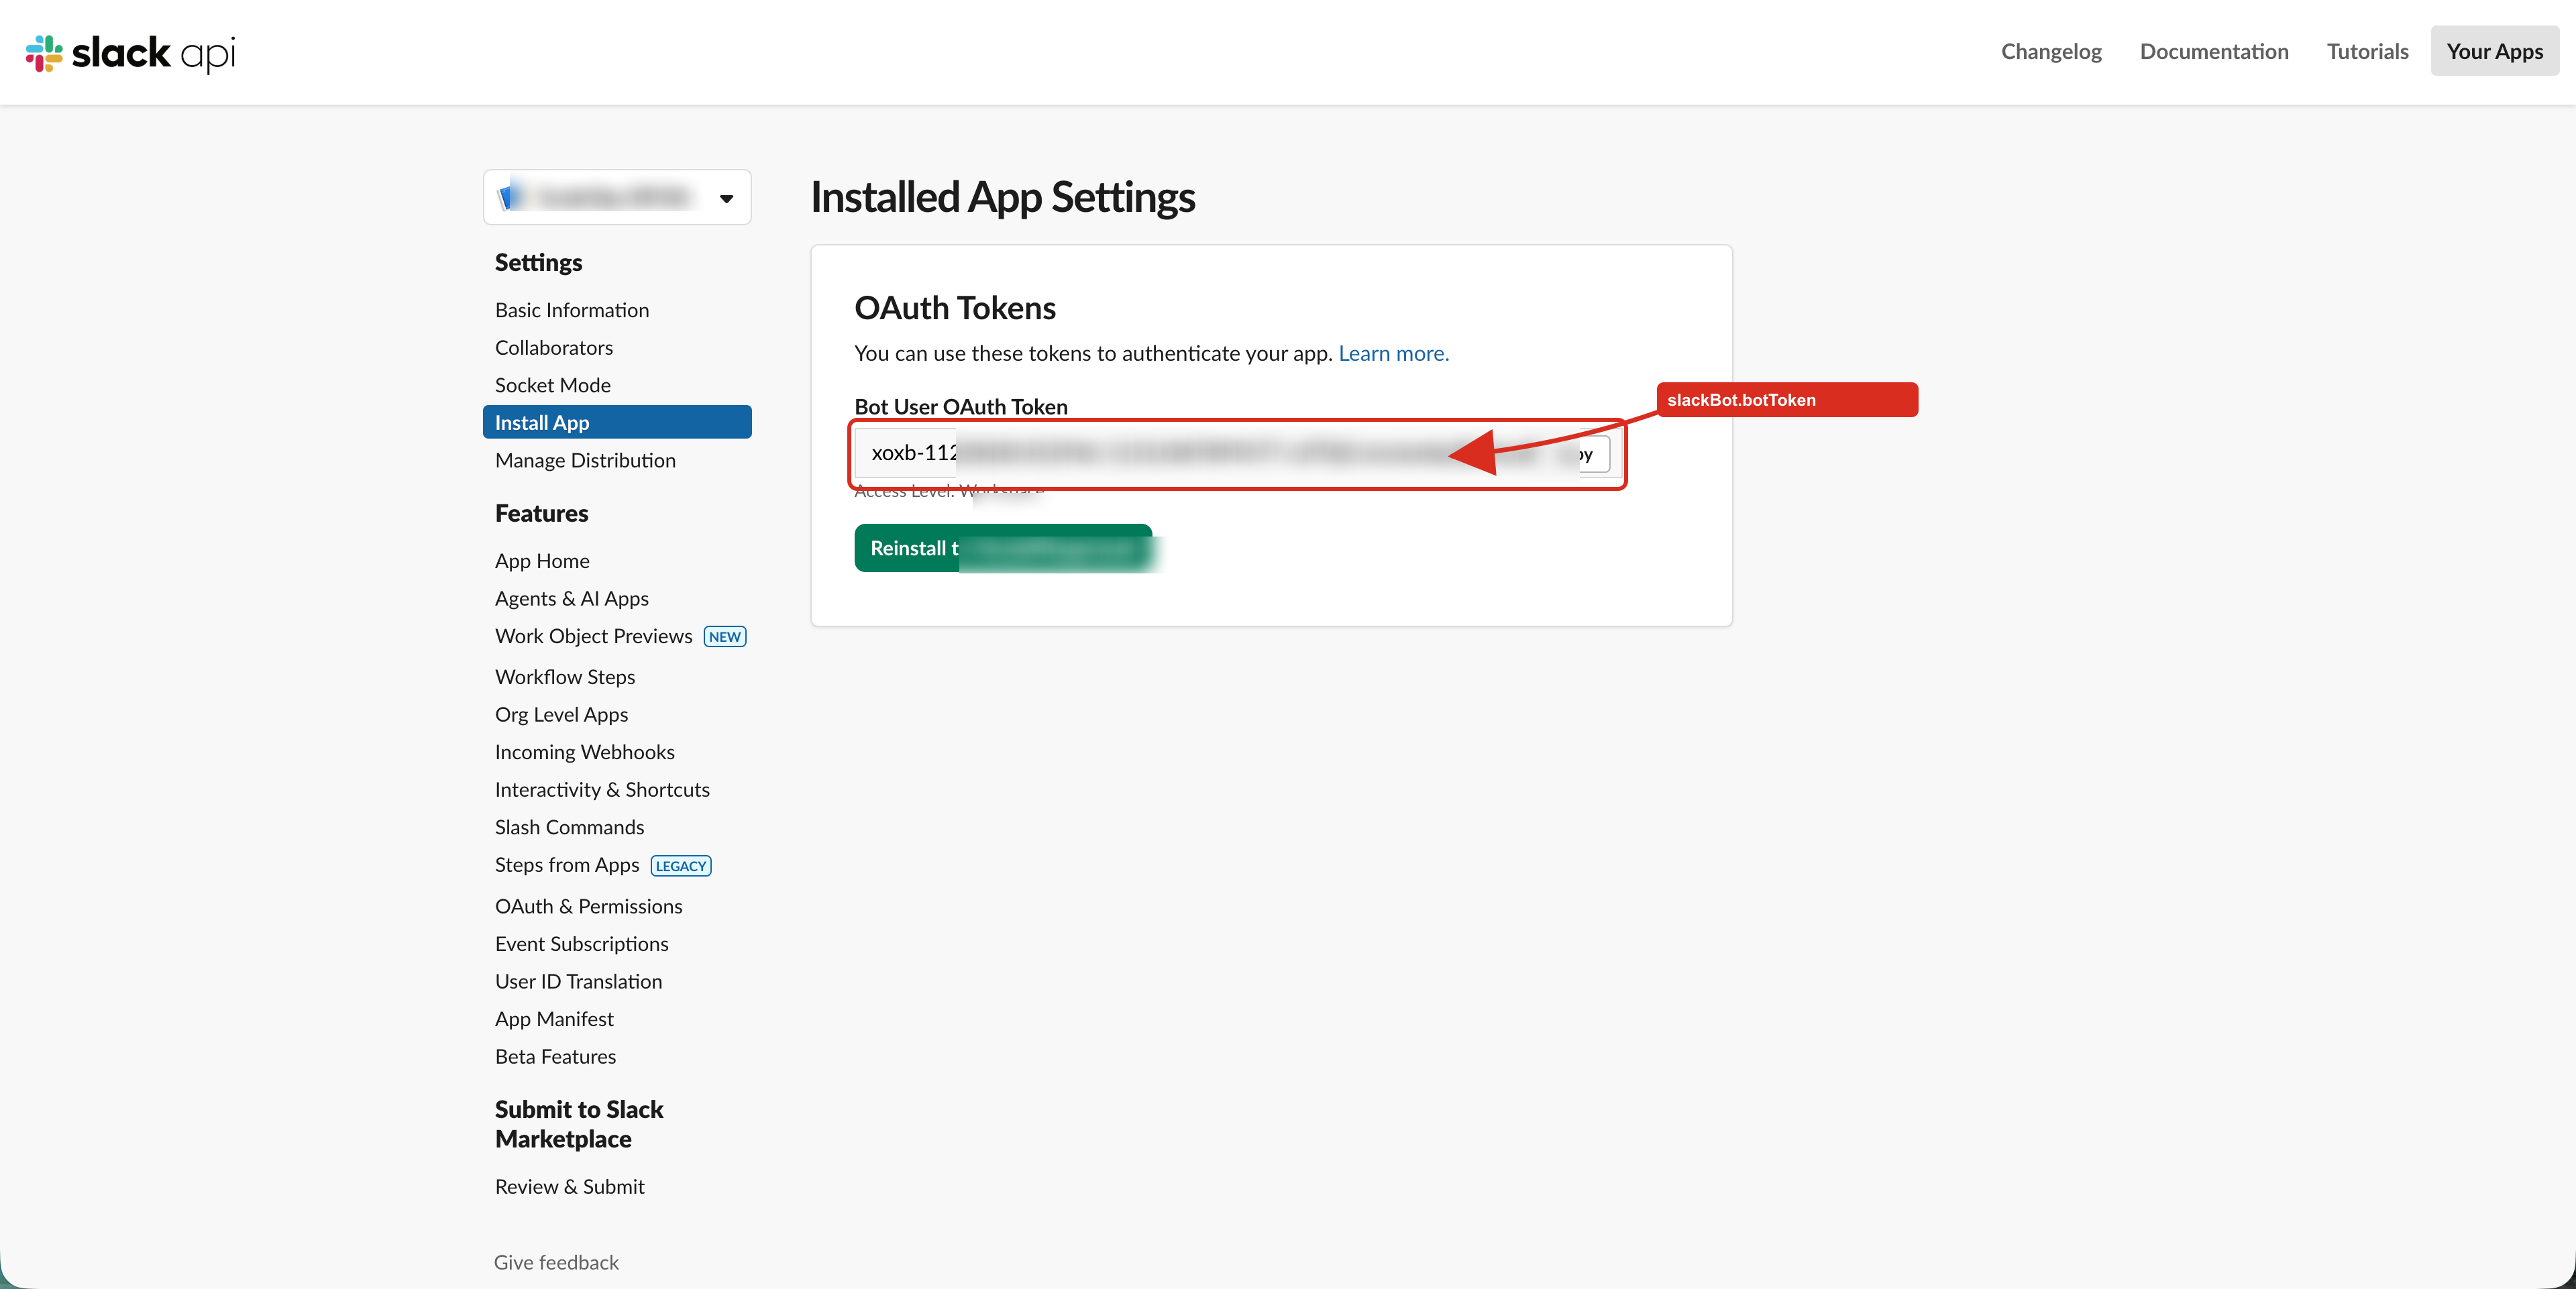The height and width of the screenshot is (1289, 2576).
Task: Open Changelog in the top navigation
Action: [2051, 51]
